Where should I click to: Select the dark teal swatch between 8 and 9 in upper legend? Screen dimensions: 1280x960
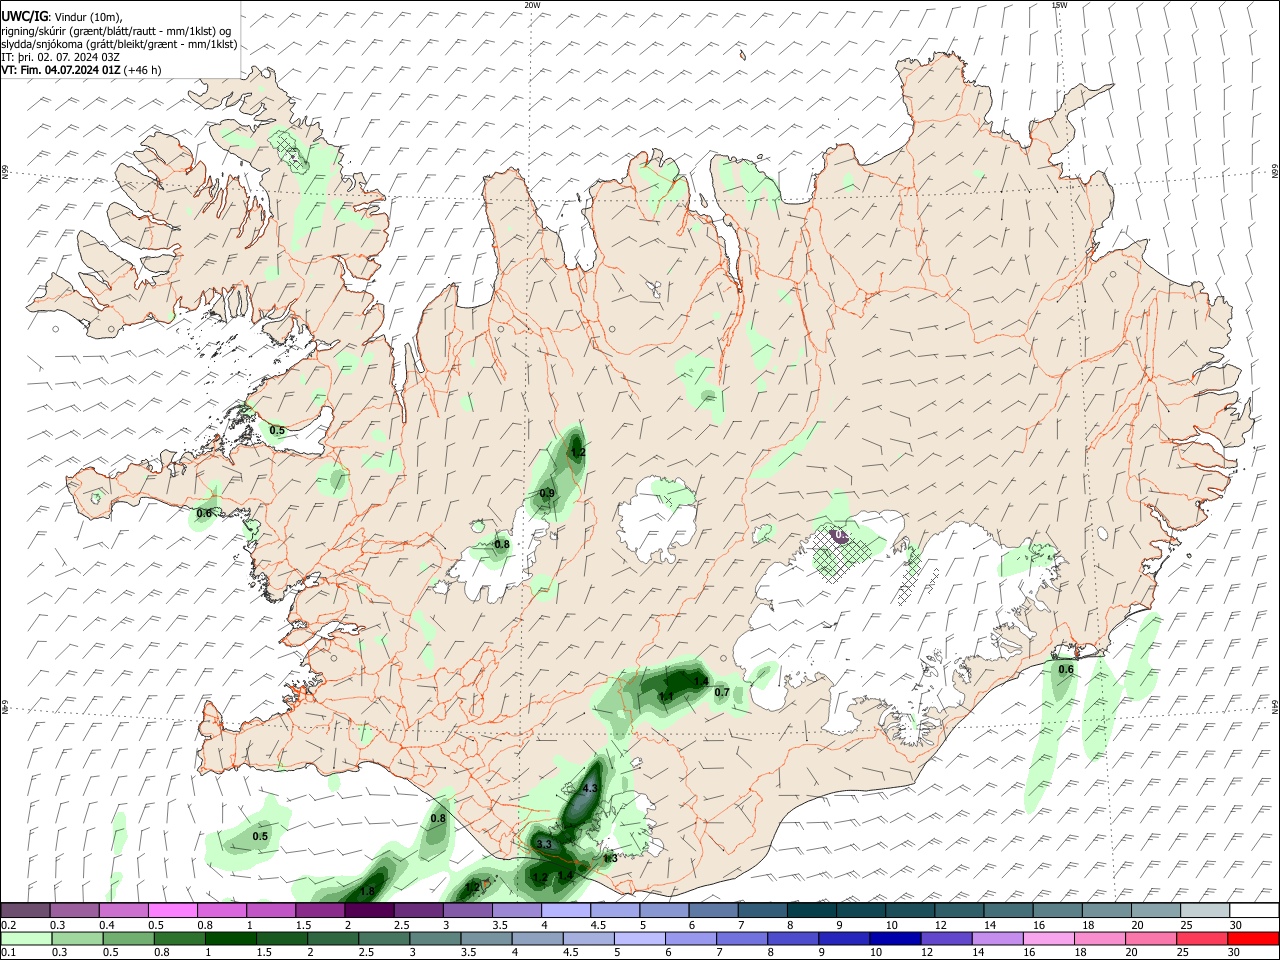click(x=811, y=910)
